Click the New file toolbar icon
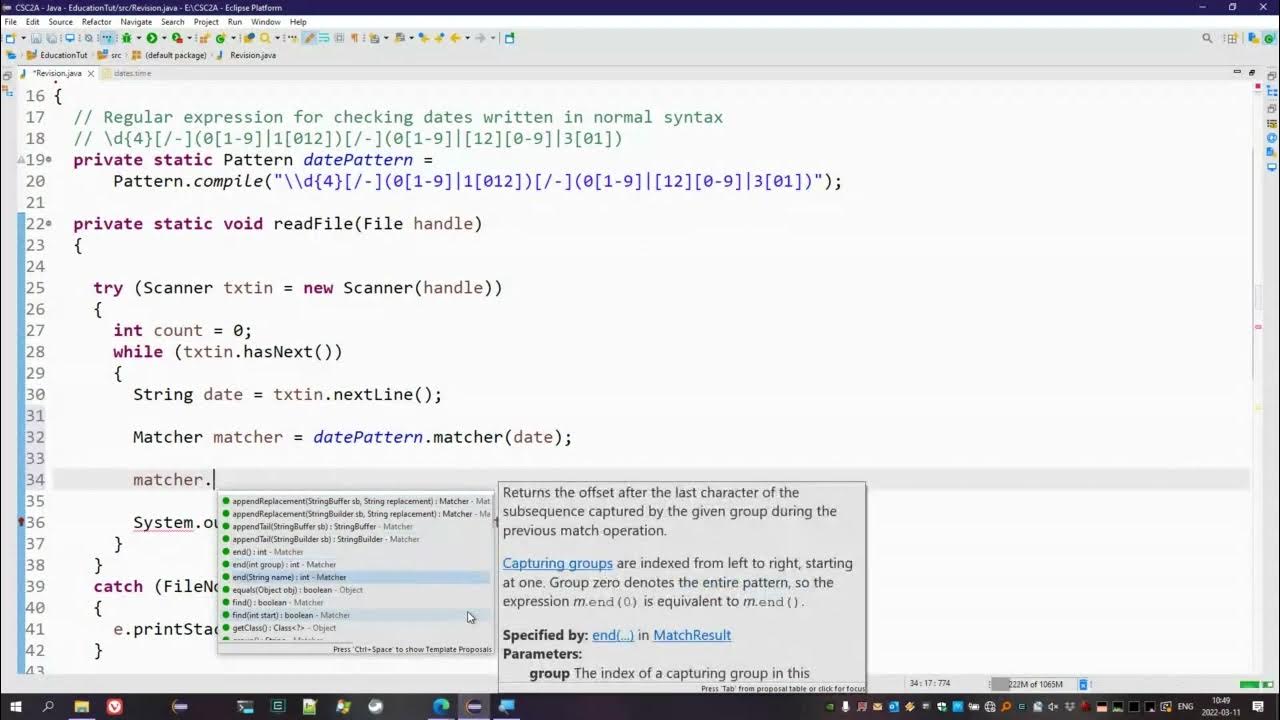This screenshot has width=1280, height=720. [10, 38]
